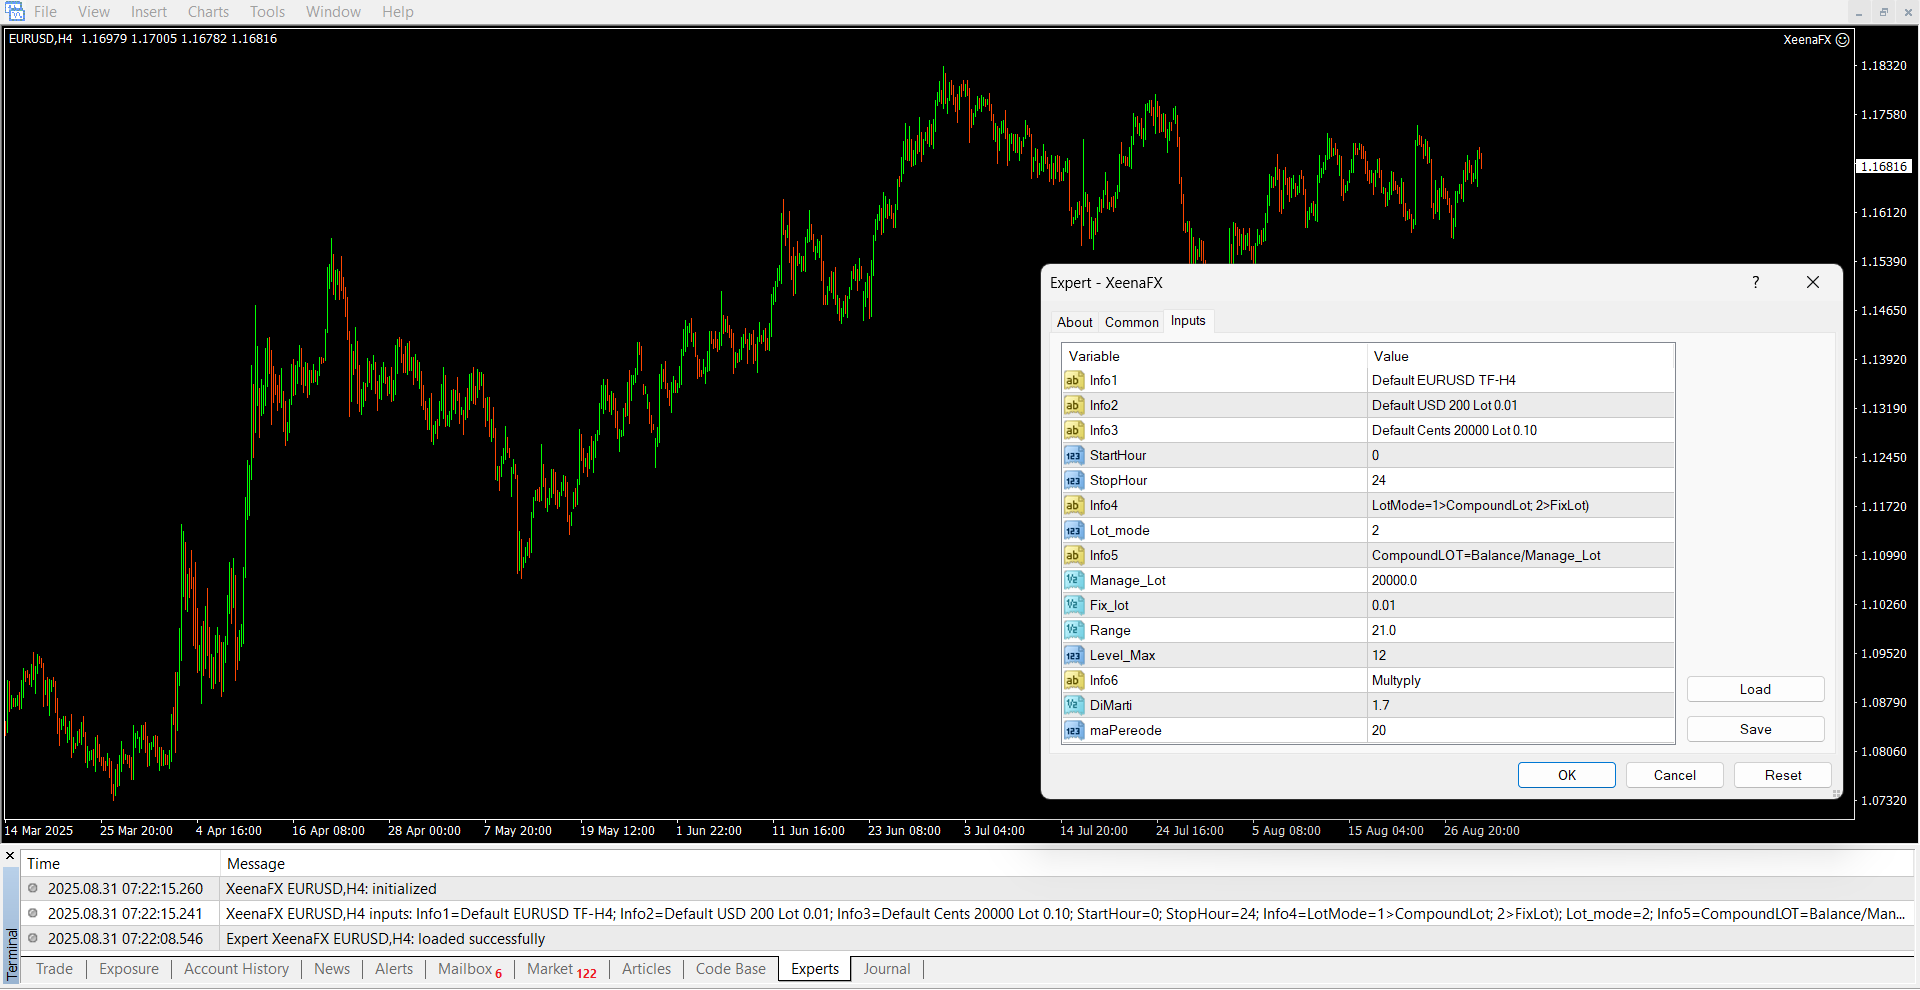The height and width of the screenshot is (990, 1920).
Task: Switch to the About tab in Expert dialog
Action: pyautogui.click(x=1074, y=322)
